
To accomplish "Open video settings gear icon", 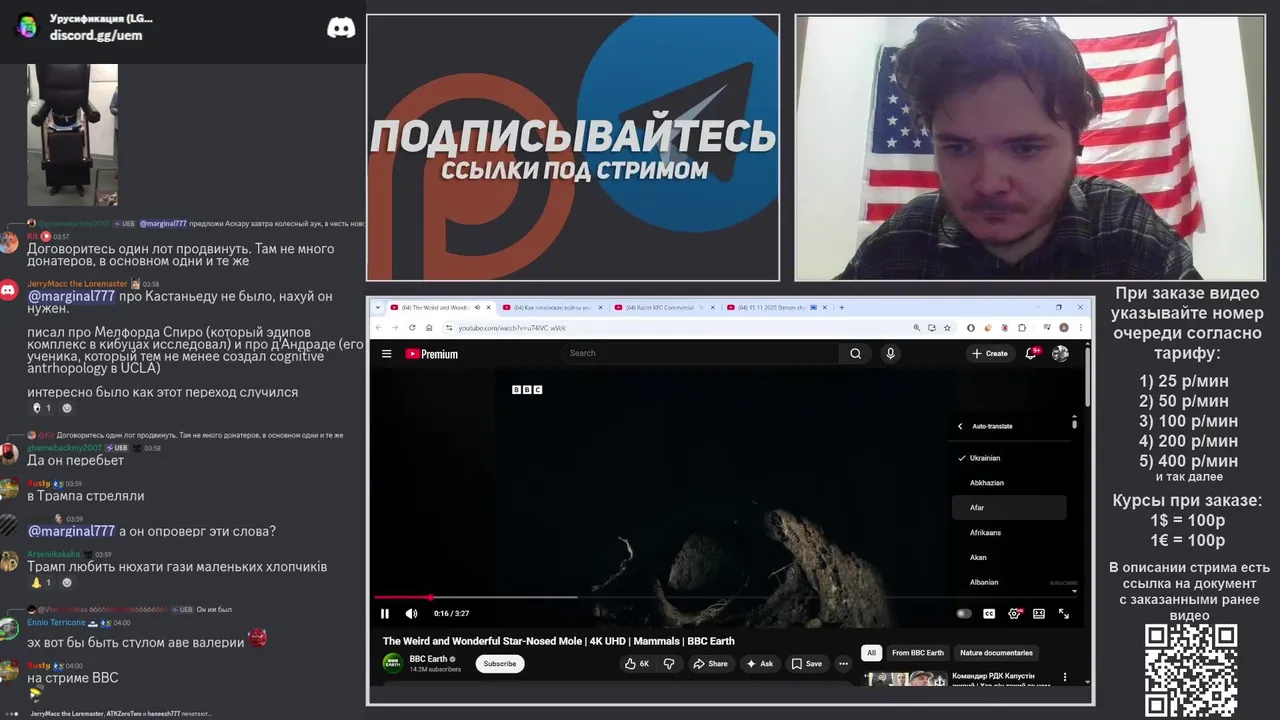I will [1015, 614].
